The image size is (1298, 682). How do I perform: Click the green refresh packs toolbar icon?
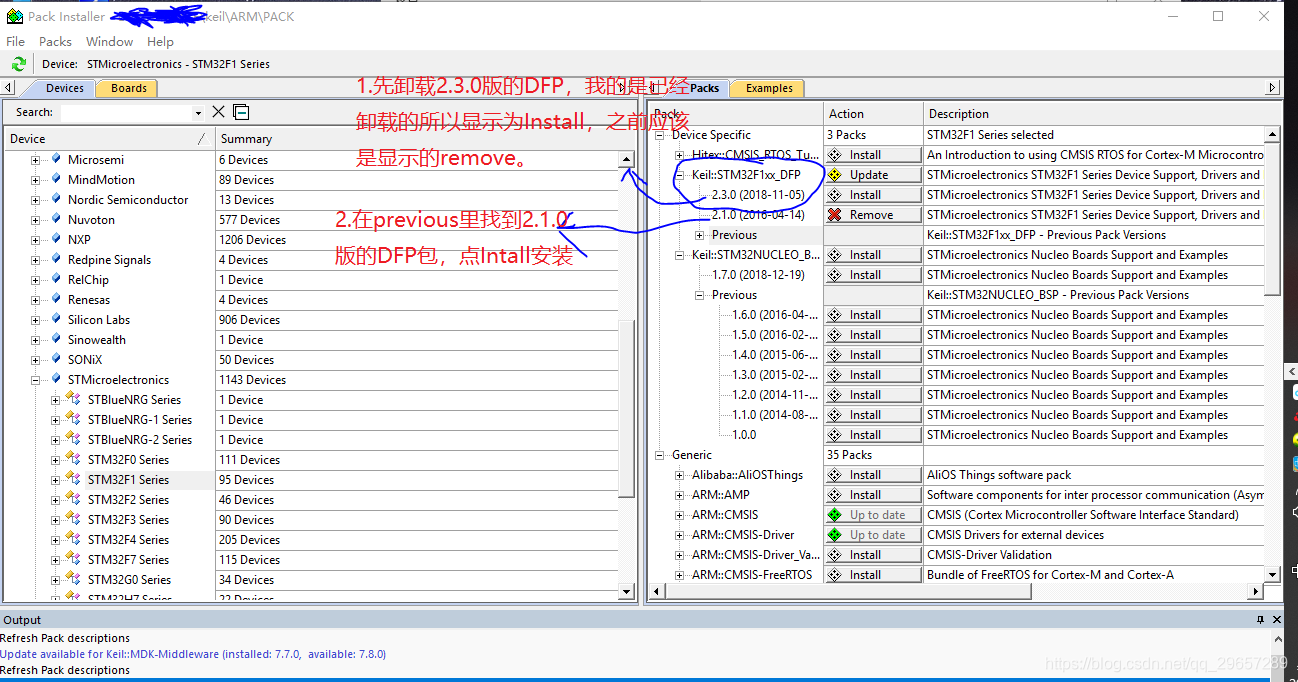[18, 64]
